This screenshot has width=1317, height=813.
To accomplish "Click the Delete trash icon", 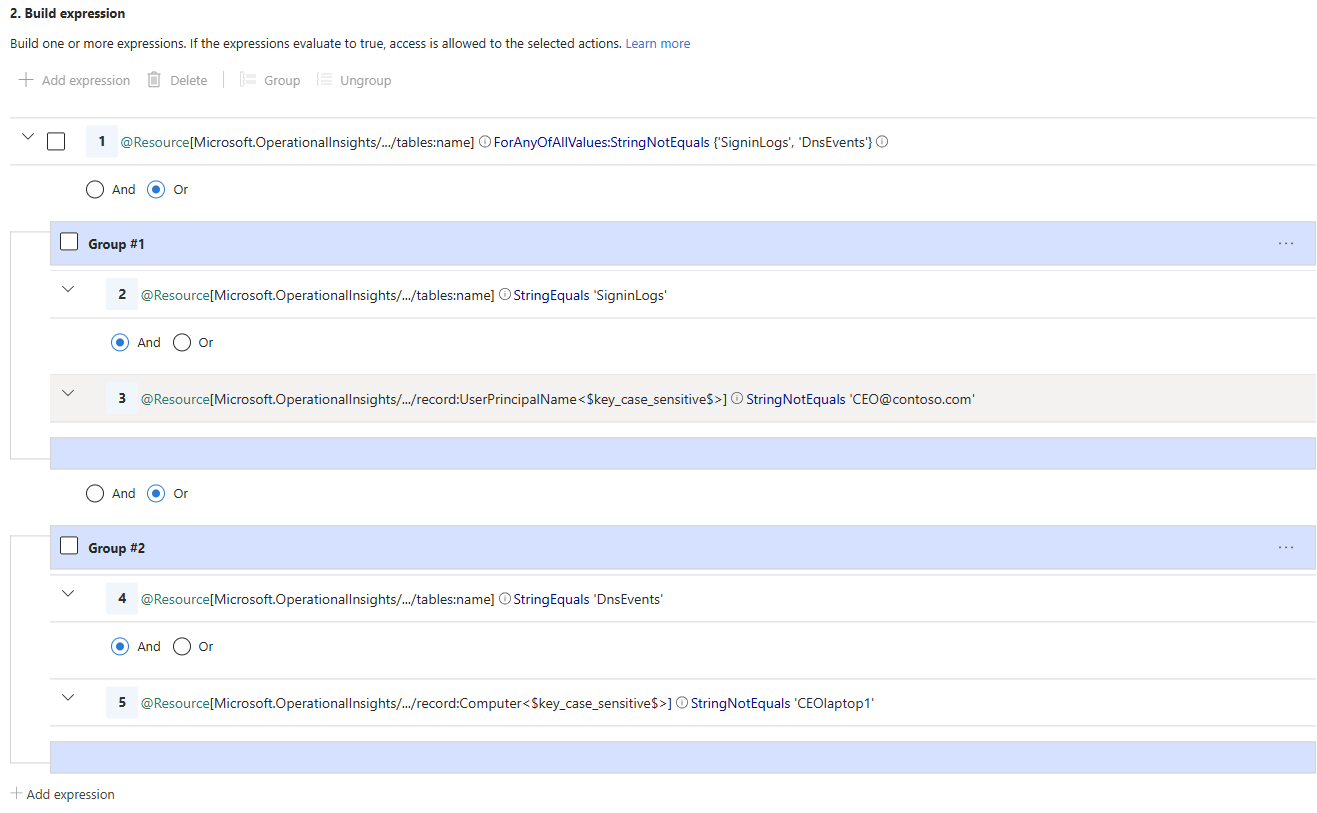I will (154, 80).
